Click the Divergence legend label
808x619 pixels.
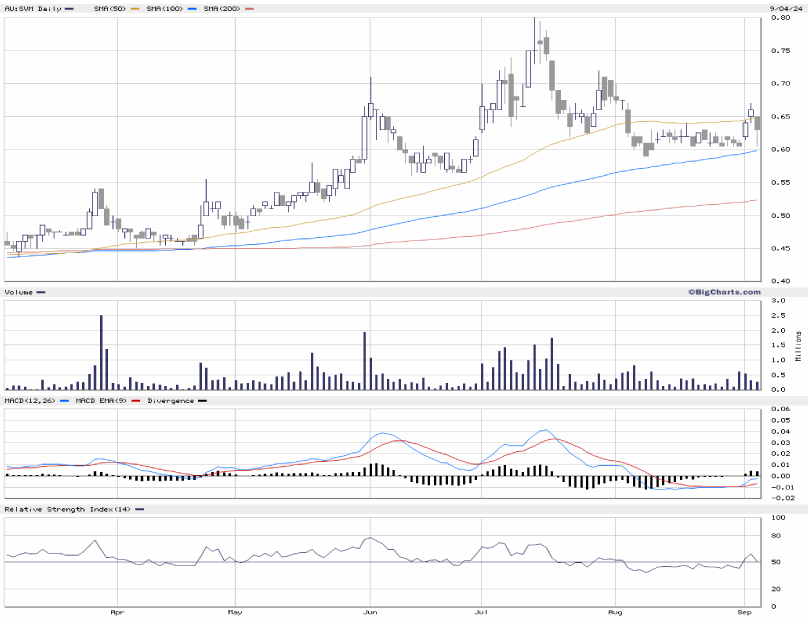tap(170, 401)
